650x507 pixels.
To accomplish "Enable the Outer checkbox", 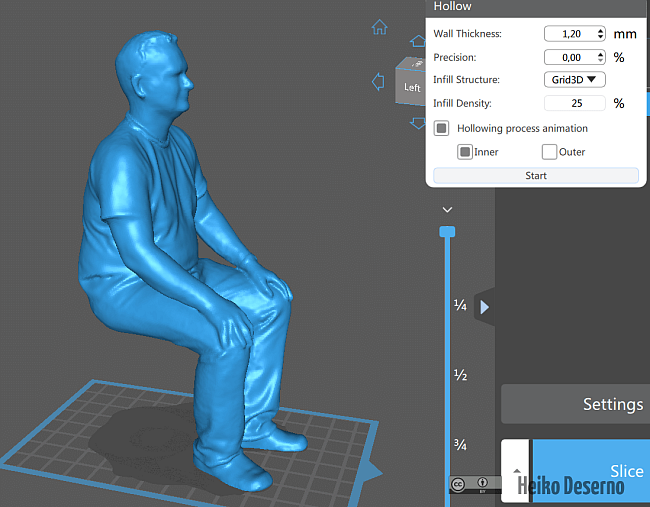I will click(x=549, y=152).
